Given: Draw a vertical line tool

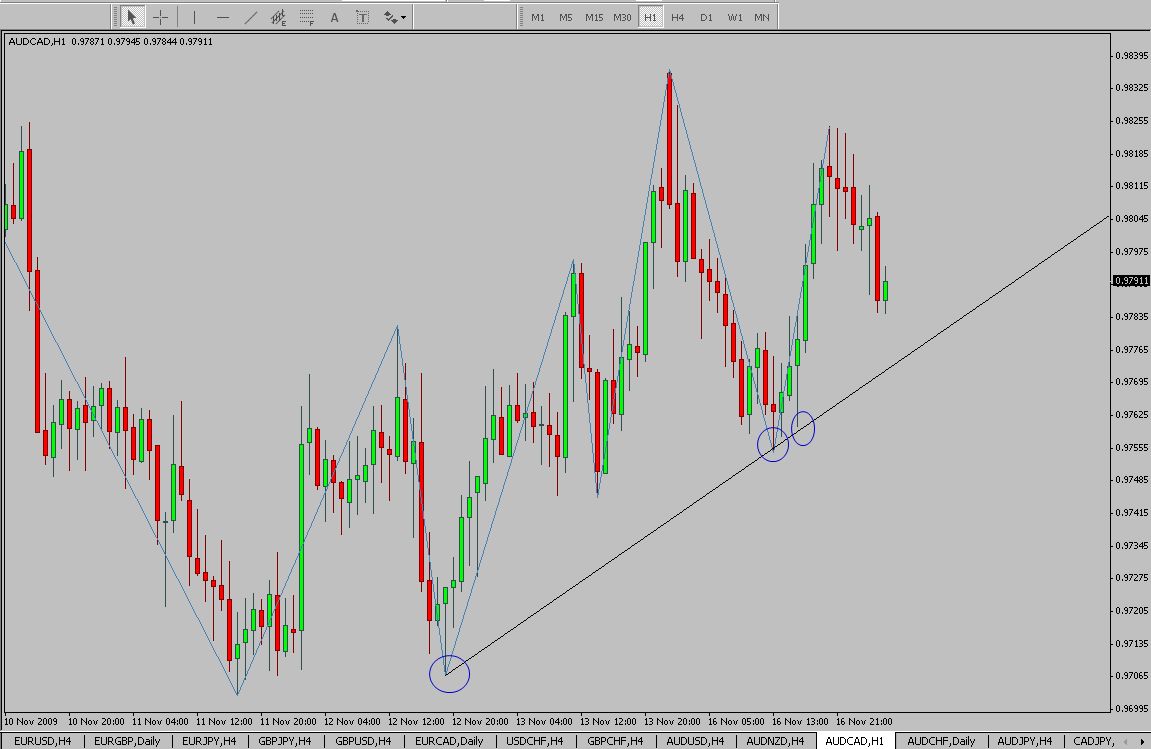Looking at the screenshot, I should [x=194, y=17].
